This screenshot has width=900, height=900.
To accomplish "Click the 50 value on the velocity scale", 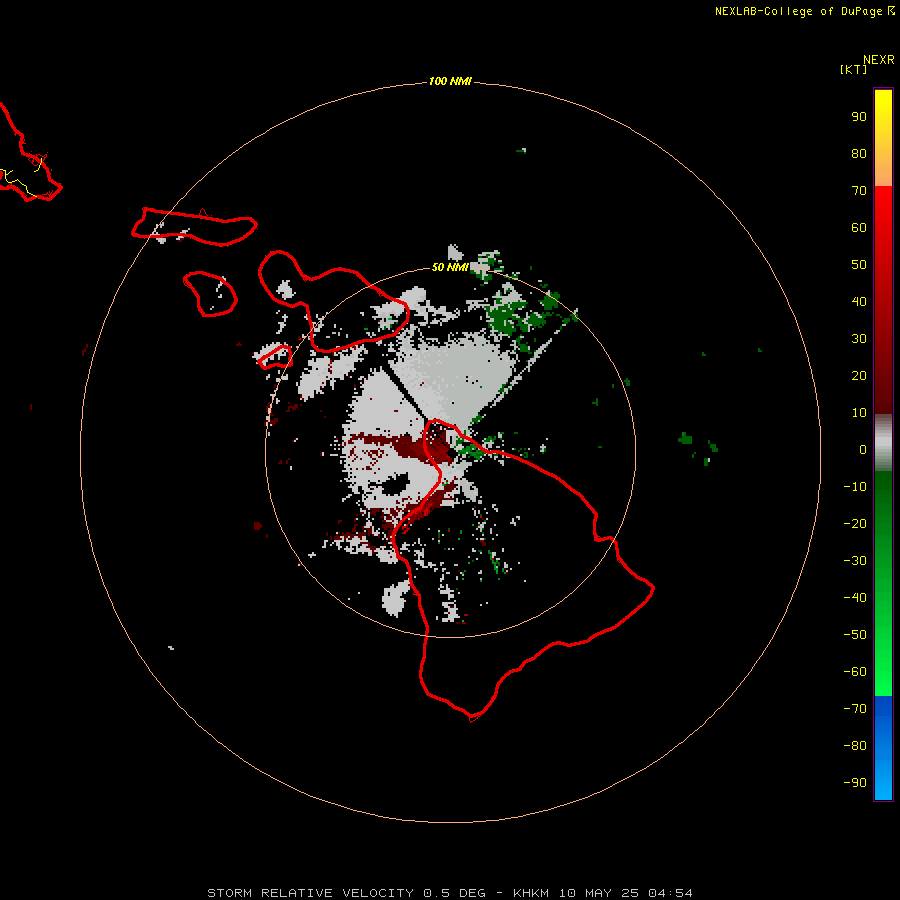I will (x=859, y=265).
